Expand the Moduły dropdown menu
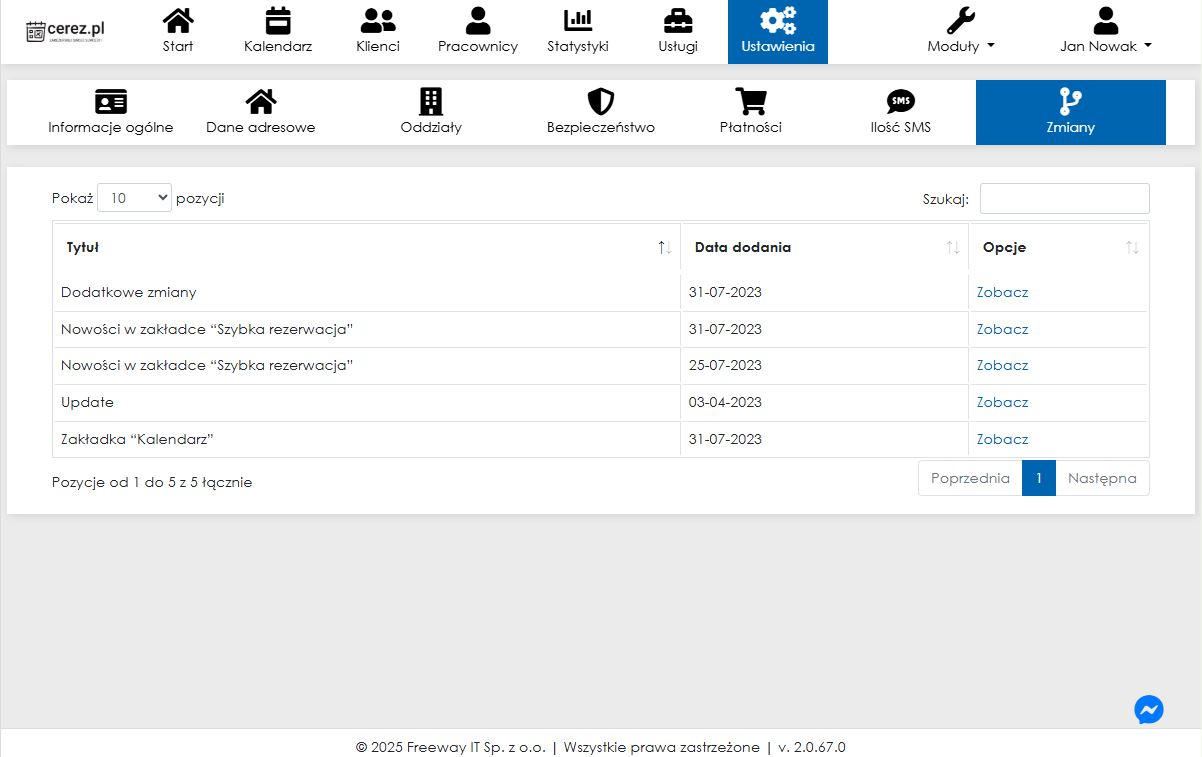1202x757 pixels. (x=960, y=46)
